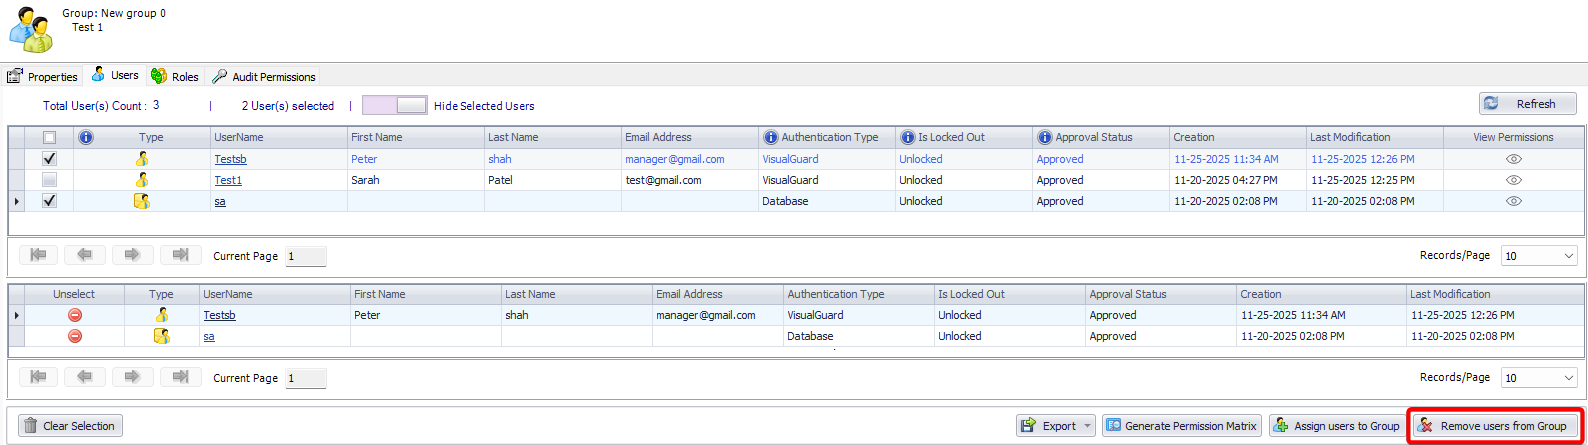
Task: Open the Export dropdown button
Action: pos(1056,426)
